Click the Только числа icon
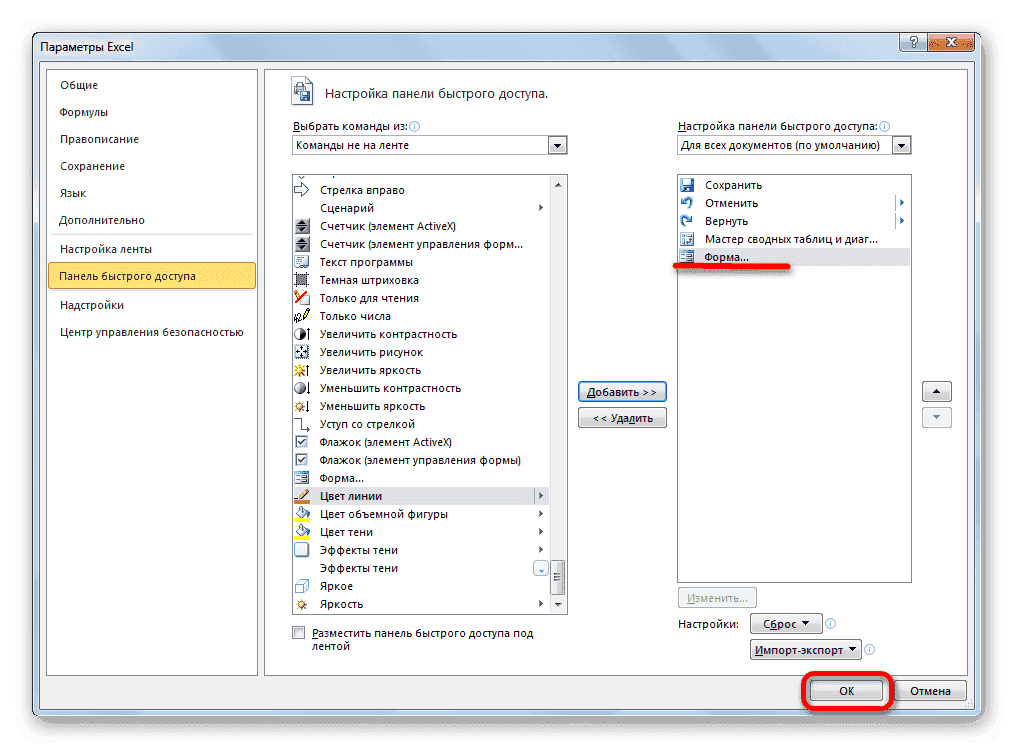Viewport: 1014px width, 749px height. click(x=301, y=316)
